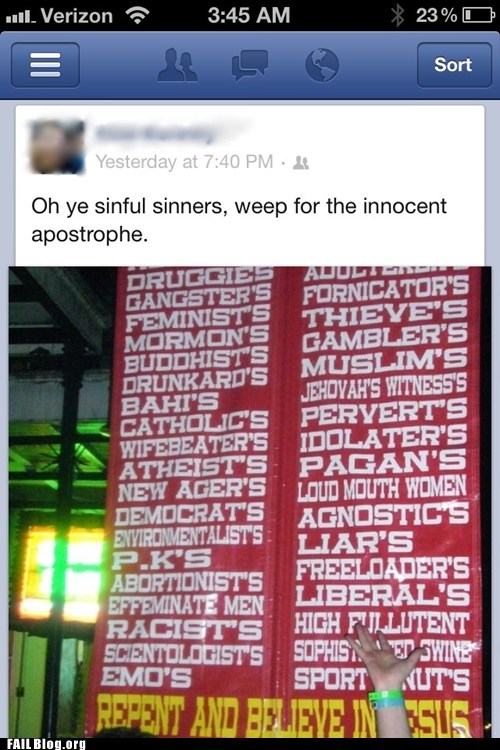Tap the Wi-Fi icon in status bar
This screenshot has width=500, height=750.
(137, 15)
